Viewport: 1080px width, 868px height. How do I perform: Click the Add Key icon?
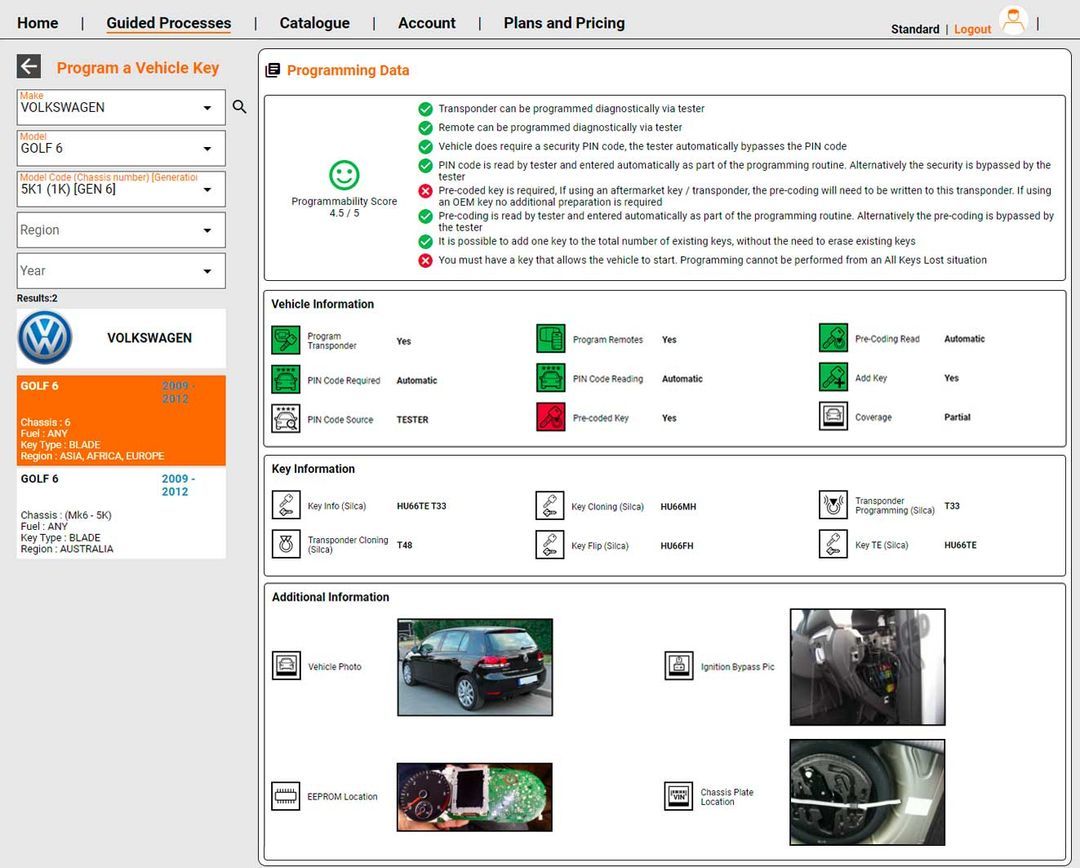(x=833, y=377)
